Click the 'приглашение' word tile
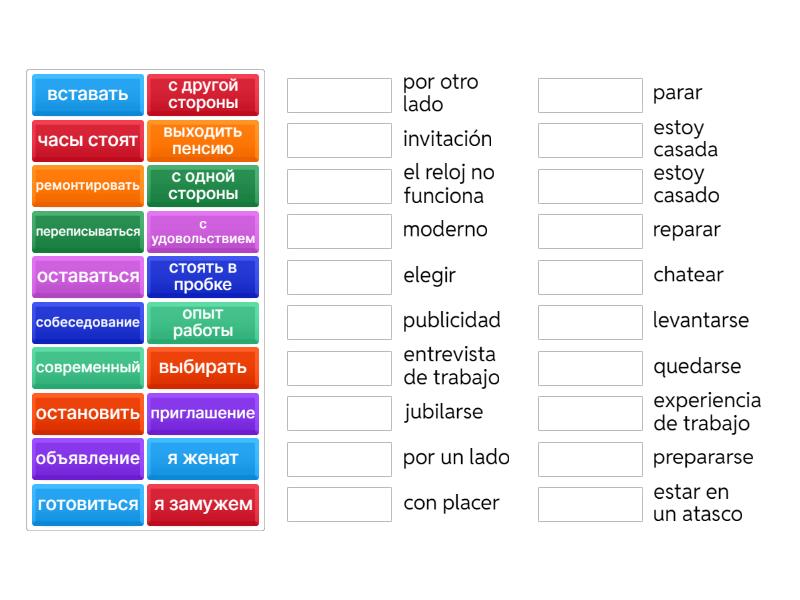This screenshot has width=800, height=600. tap(203, 413)
